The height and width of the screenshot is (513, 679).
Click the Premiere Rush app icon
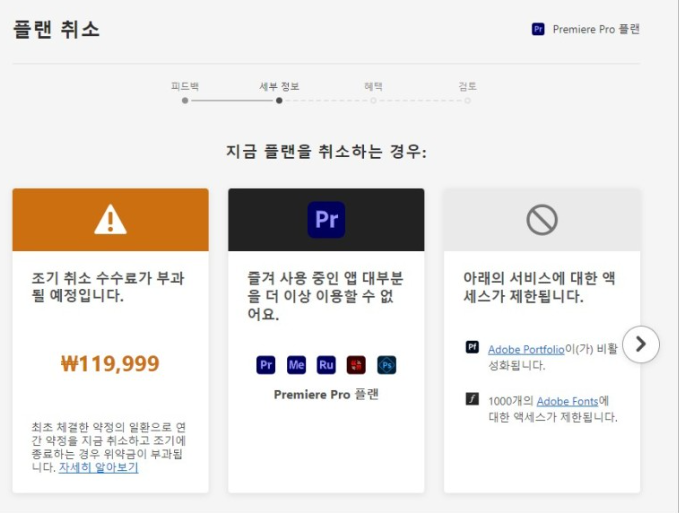(326, 365)
